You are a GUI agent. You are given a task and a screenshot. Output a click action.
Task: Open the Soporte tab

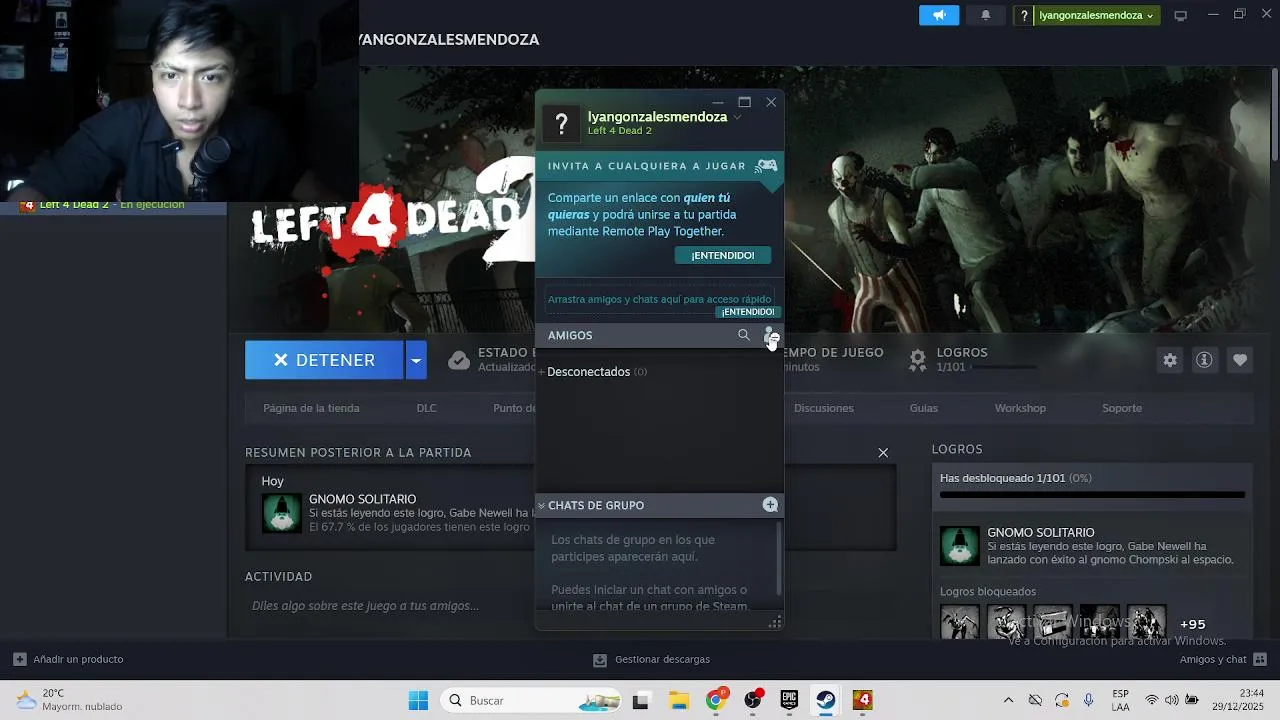click(x=1122, y=408)
